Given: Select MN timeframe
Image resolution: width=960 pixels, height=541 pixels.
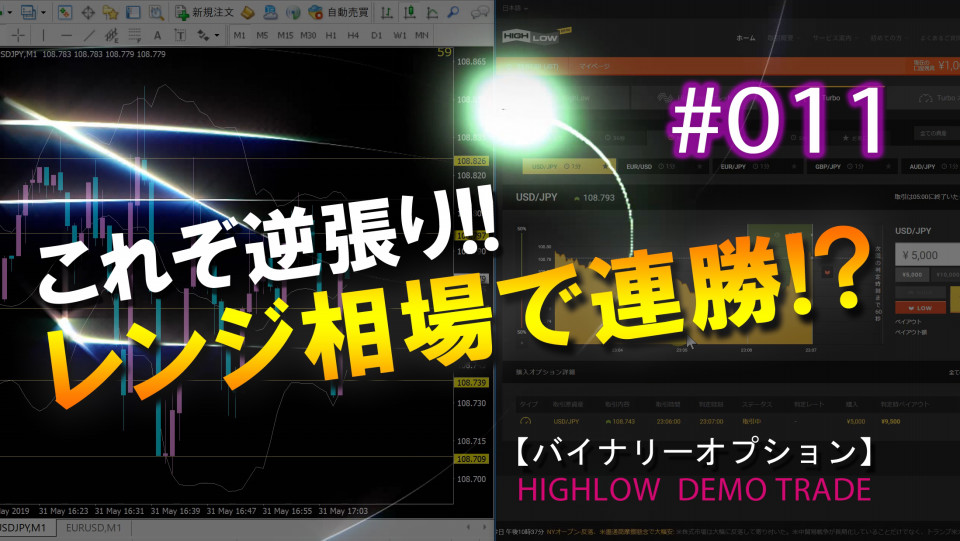Looking at the screenshot, I should click(x=422, y=35).
